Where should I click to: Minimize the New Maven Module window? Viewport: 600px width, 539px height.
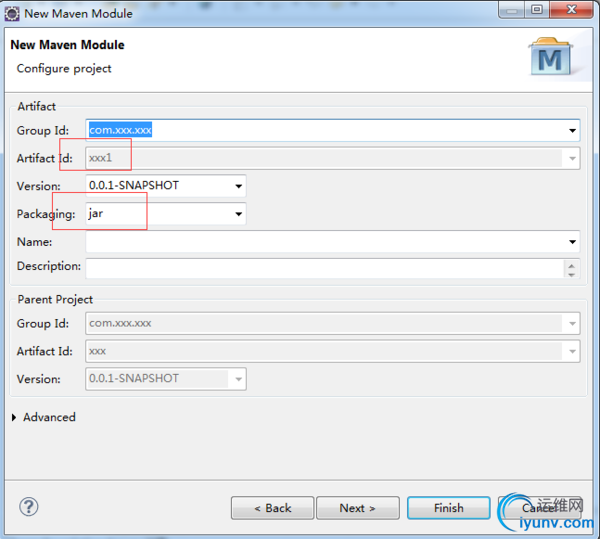click(x=512, y=10)
